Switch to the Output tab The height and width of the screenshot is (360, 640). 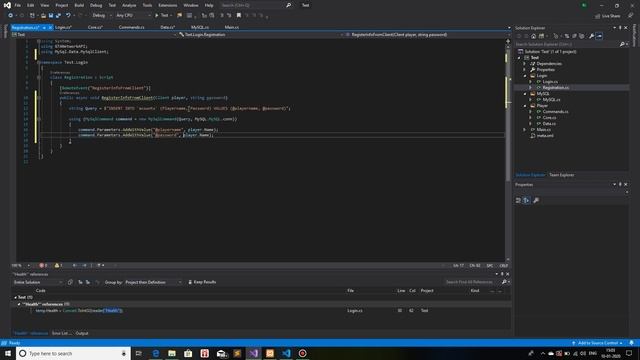coord(82,333)
